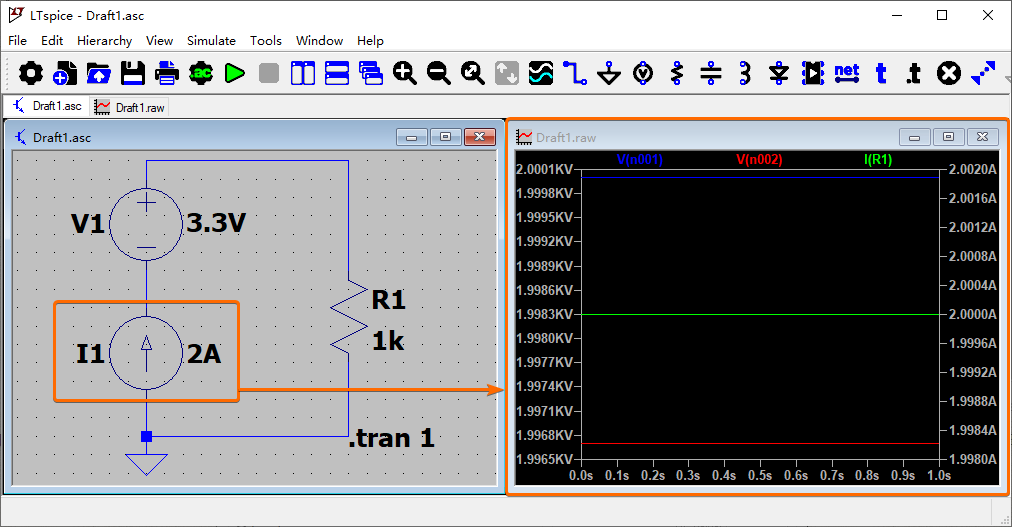Place a Ground symbol
The height and width of the screenshot is (527, 1012).
pyautogui.click(x=609, y=74)
